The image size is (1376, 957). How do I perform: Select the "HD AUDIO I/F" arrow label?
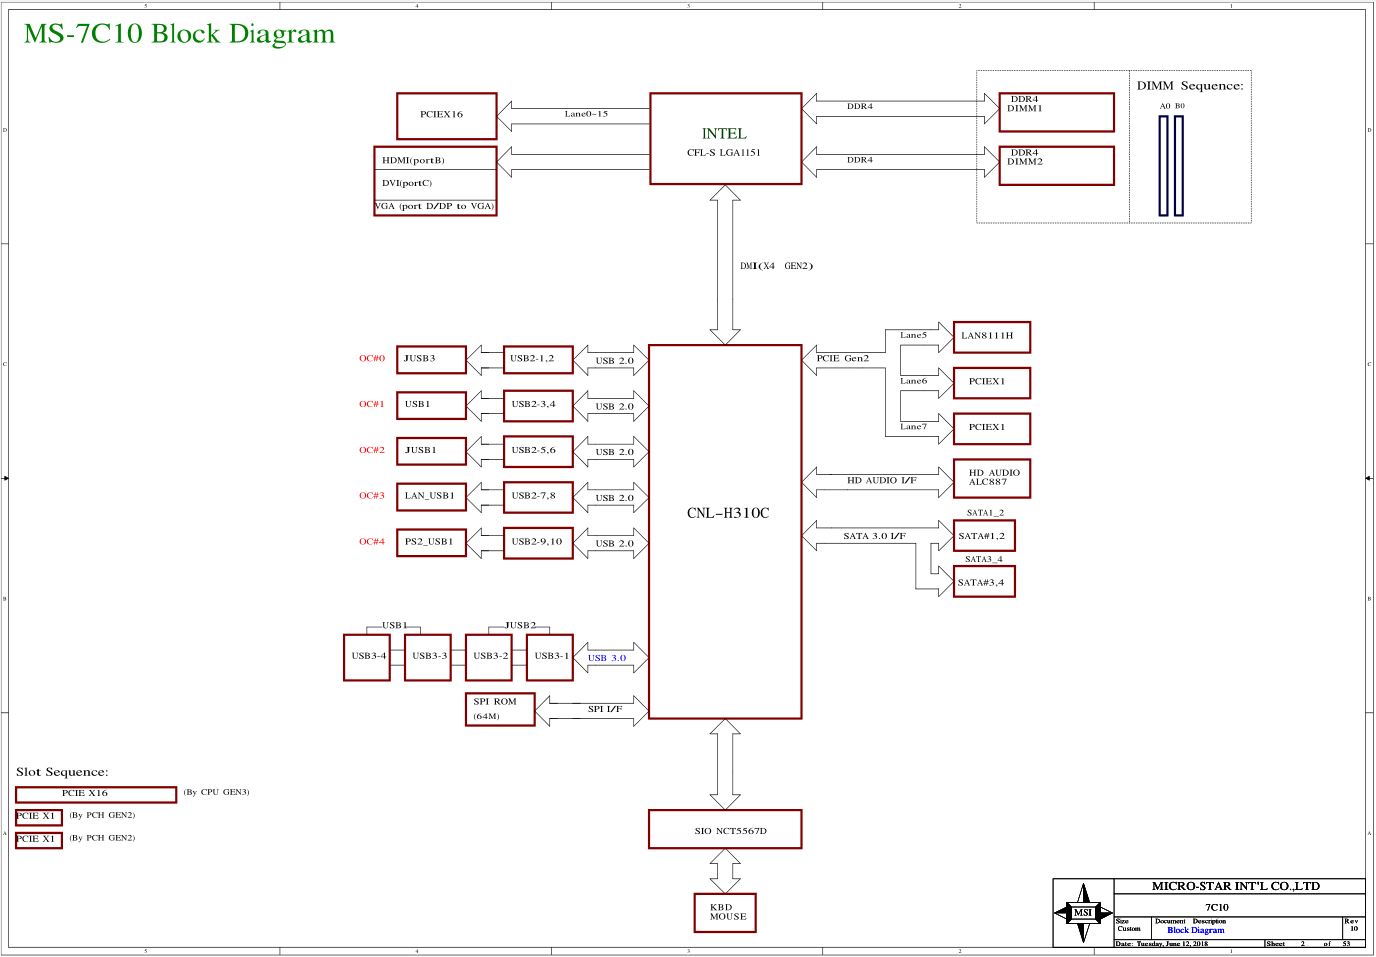click(882, 481)
